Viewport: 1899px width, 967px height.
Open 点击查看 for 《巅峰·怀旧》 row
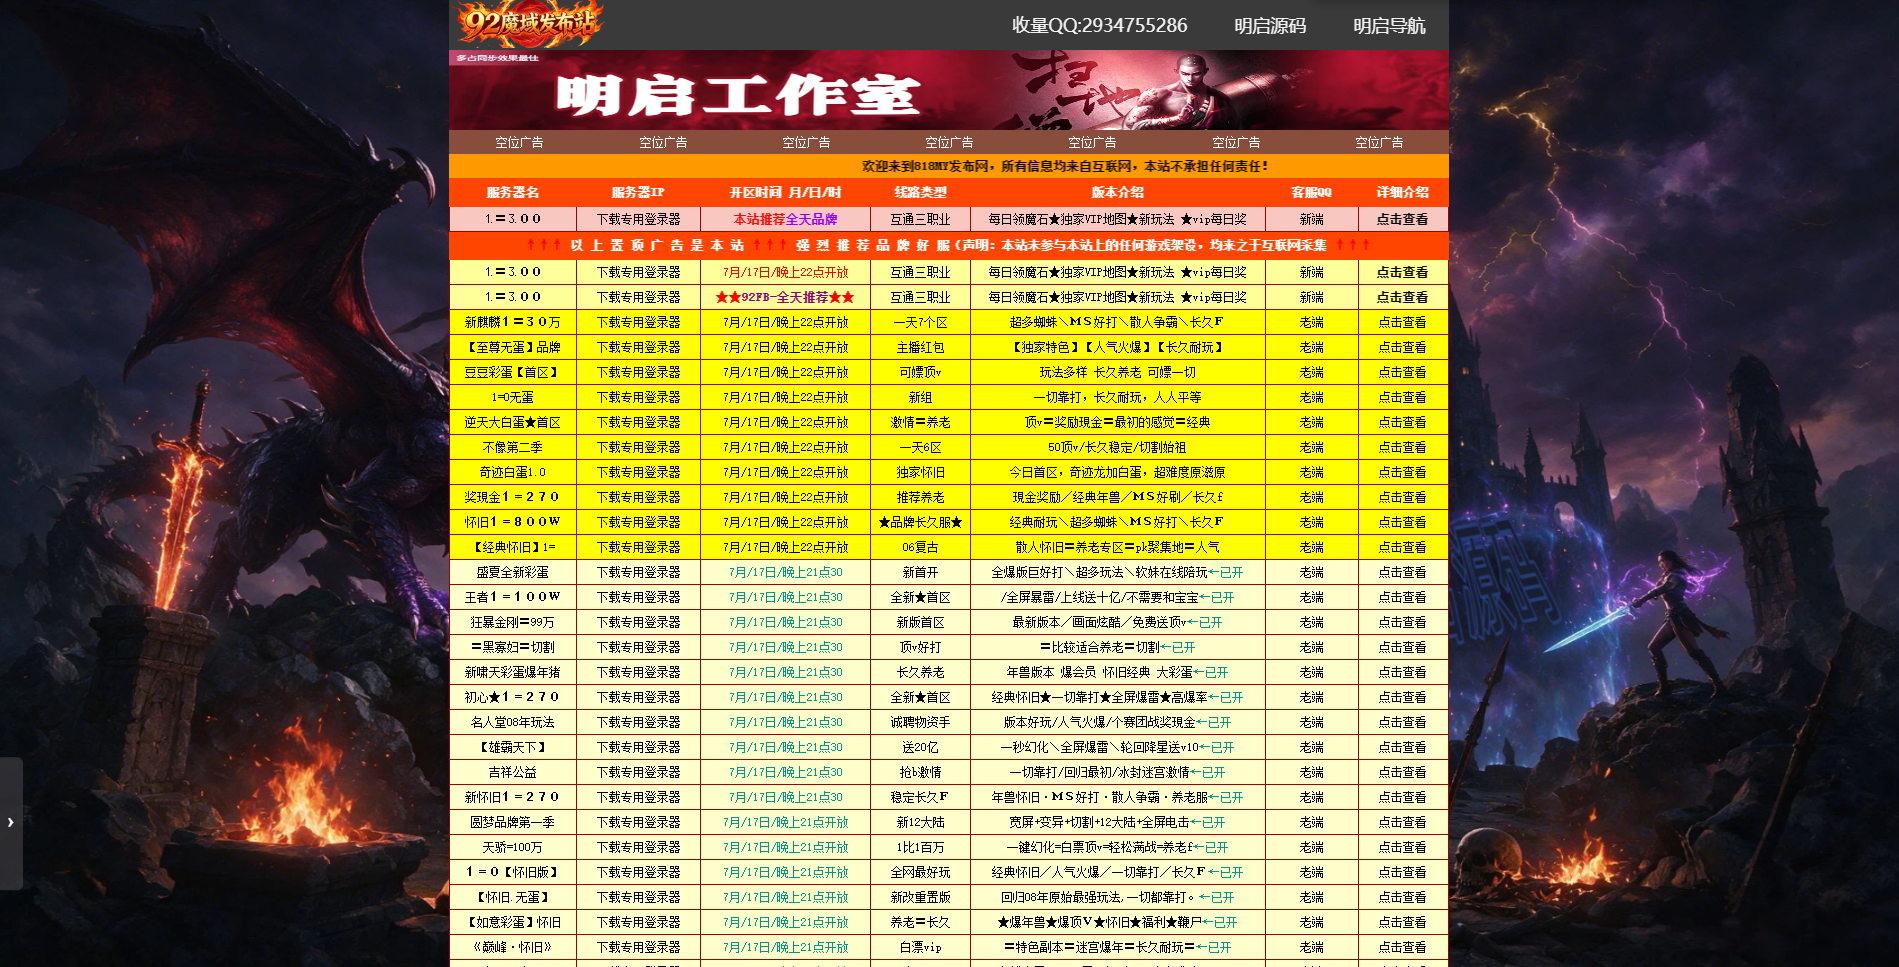[1402, 947]
